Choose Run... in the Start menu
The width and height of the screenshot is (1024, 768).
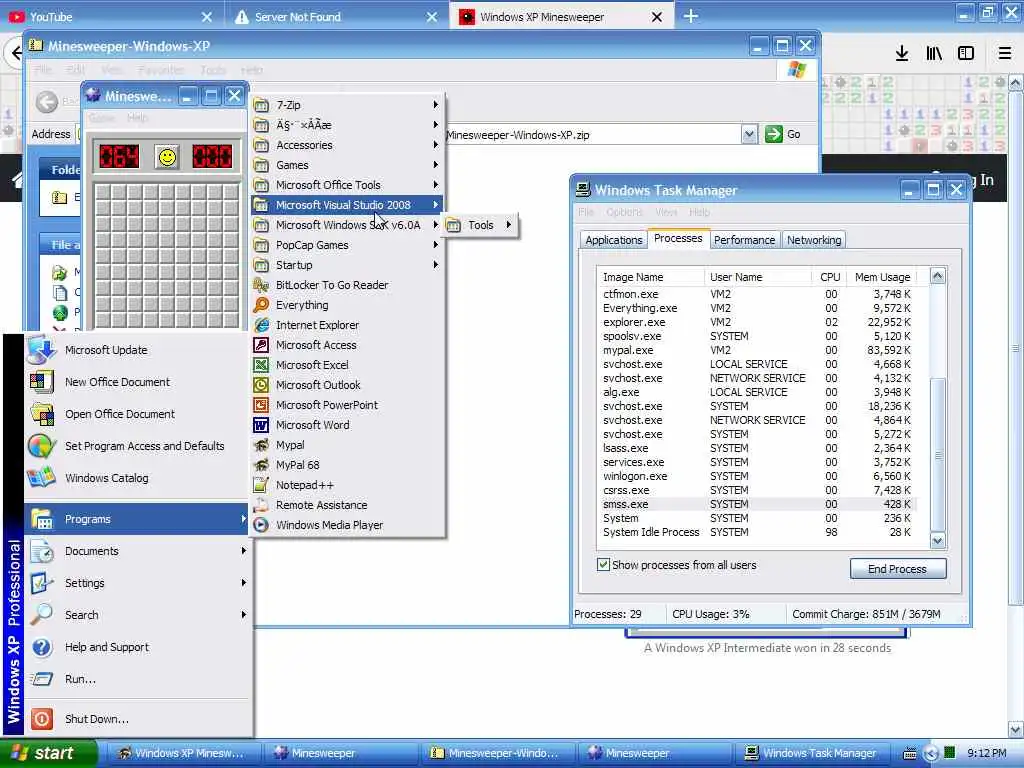(137, 679)
